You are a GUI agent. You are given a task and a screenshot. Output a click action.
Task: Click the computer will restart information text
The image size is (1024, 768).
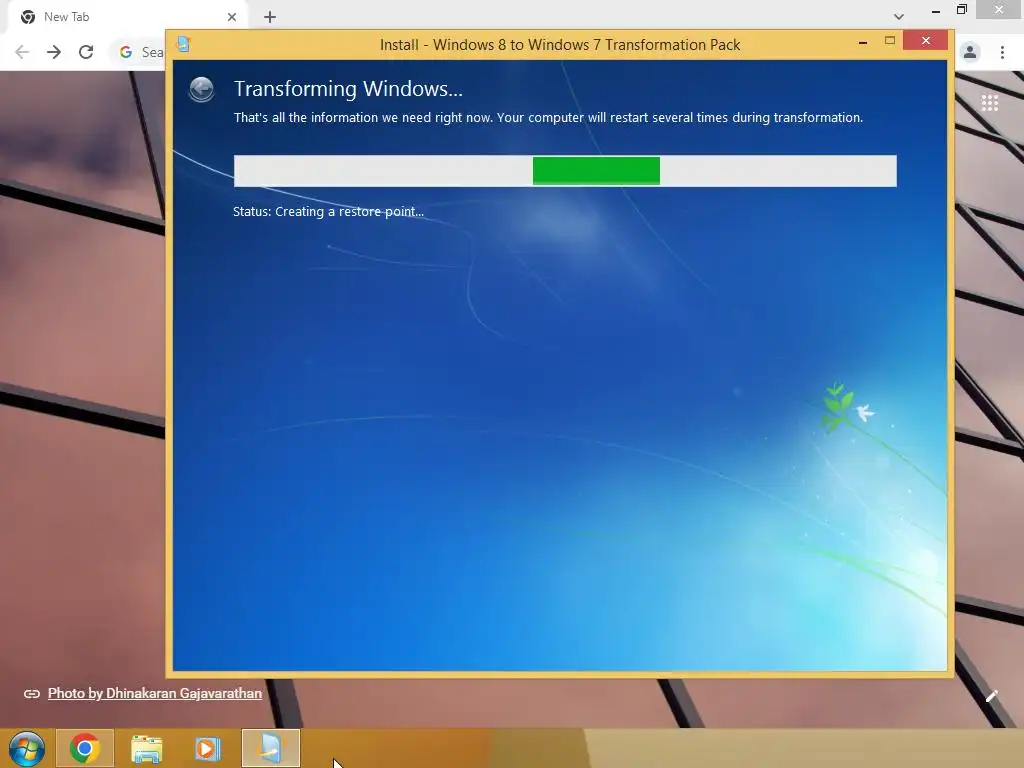548,118
